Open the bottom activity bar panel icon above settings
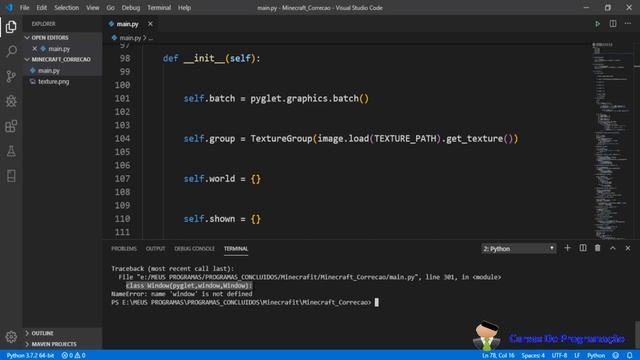The height and width of the screenshot is (360, 640). [x=11, y=176]
